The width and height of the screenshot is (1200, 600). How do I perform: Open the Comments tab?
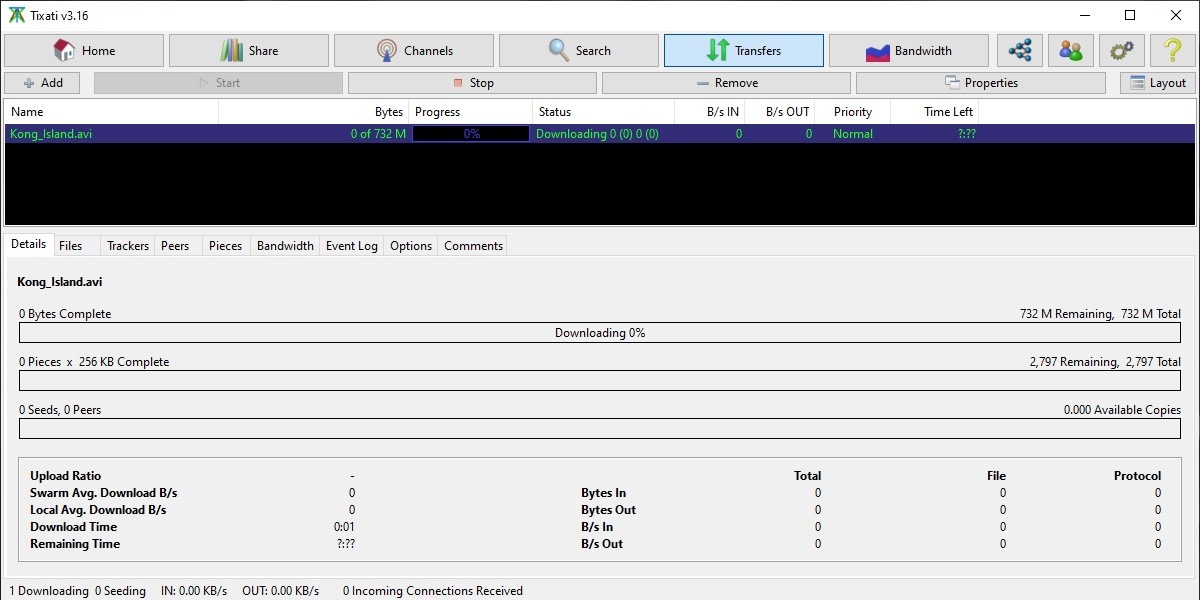[472, 245]
